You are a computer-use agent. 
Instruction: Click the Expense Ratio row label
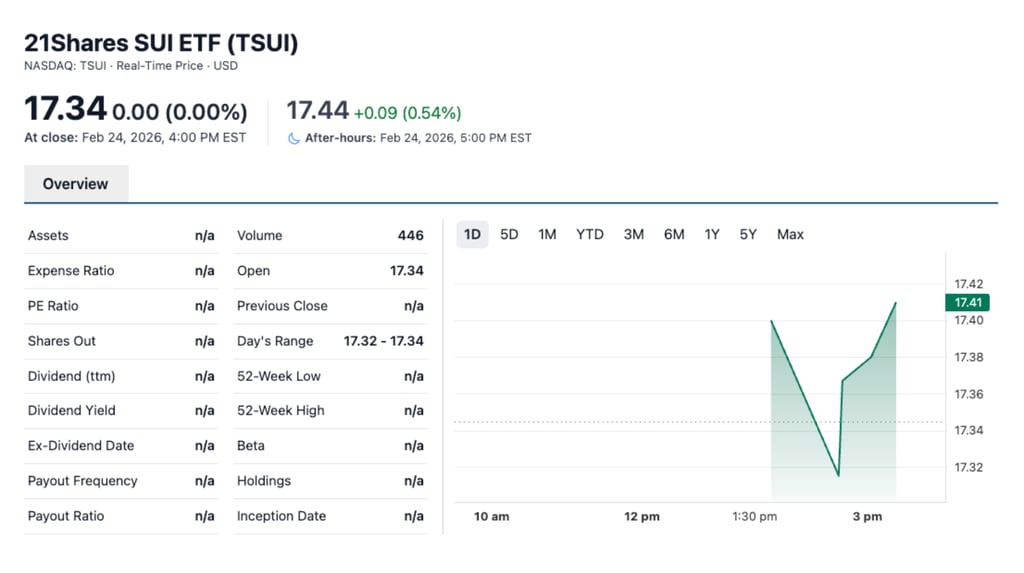(71, 271)
